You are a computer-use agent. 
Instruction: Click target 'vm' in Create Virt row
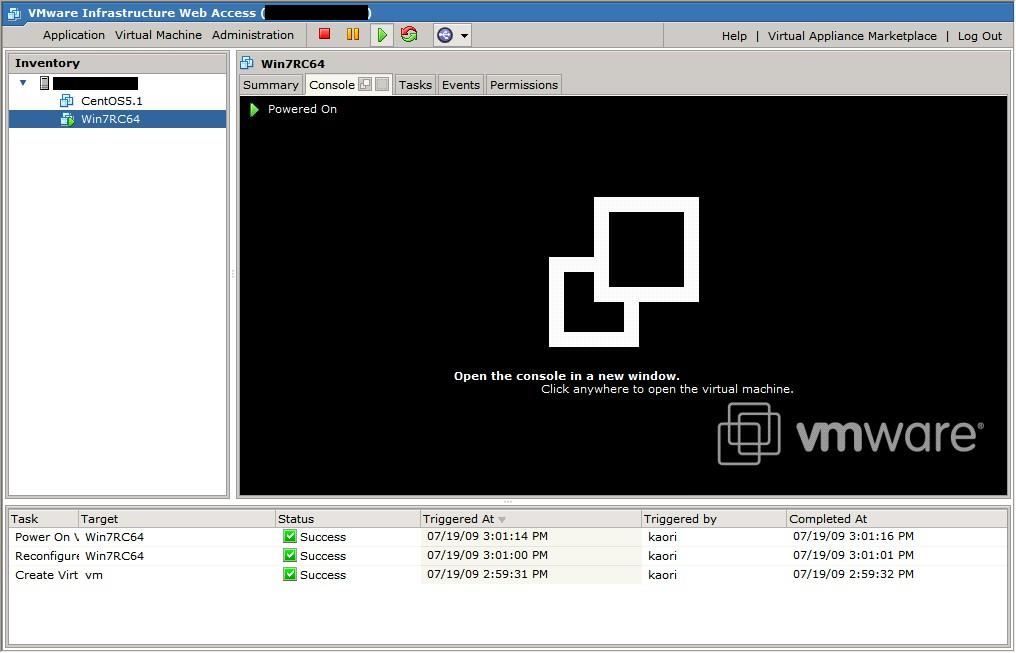tap(94, 575)
